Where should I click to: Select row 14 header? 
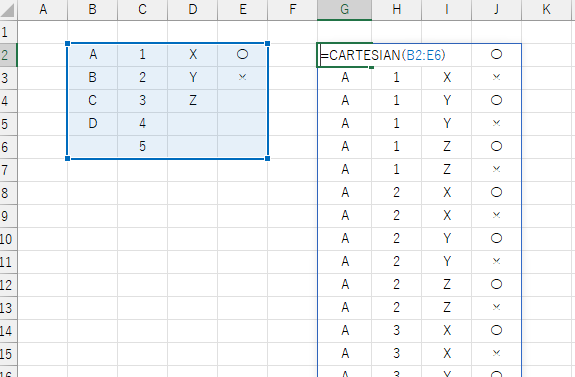coord(8,331)
